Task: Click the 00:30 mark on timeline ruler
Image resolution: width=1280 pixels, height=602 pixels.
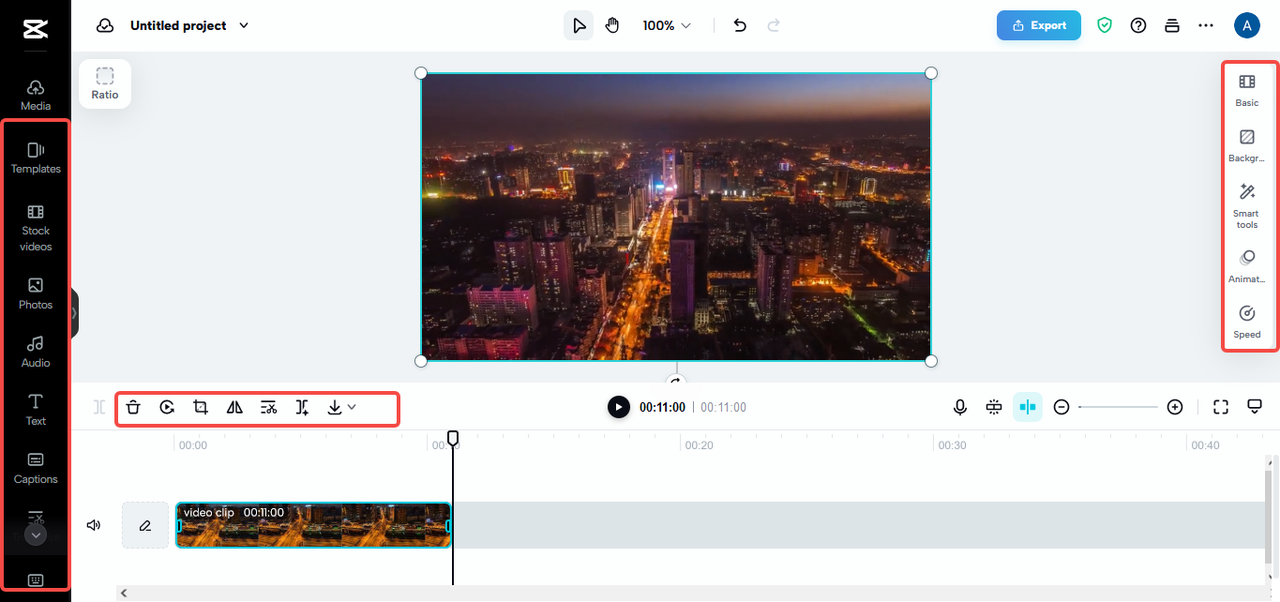Action: tap(952, 446)
